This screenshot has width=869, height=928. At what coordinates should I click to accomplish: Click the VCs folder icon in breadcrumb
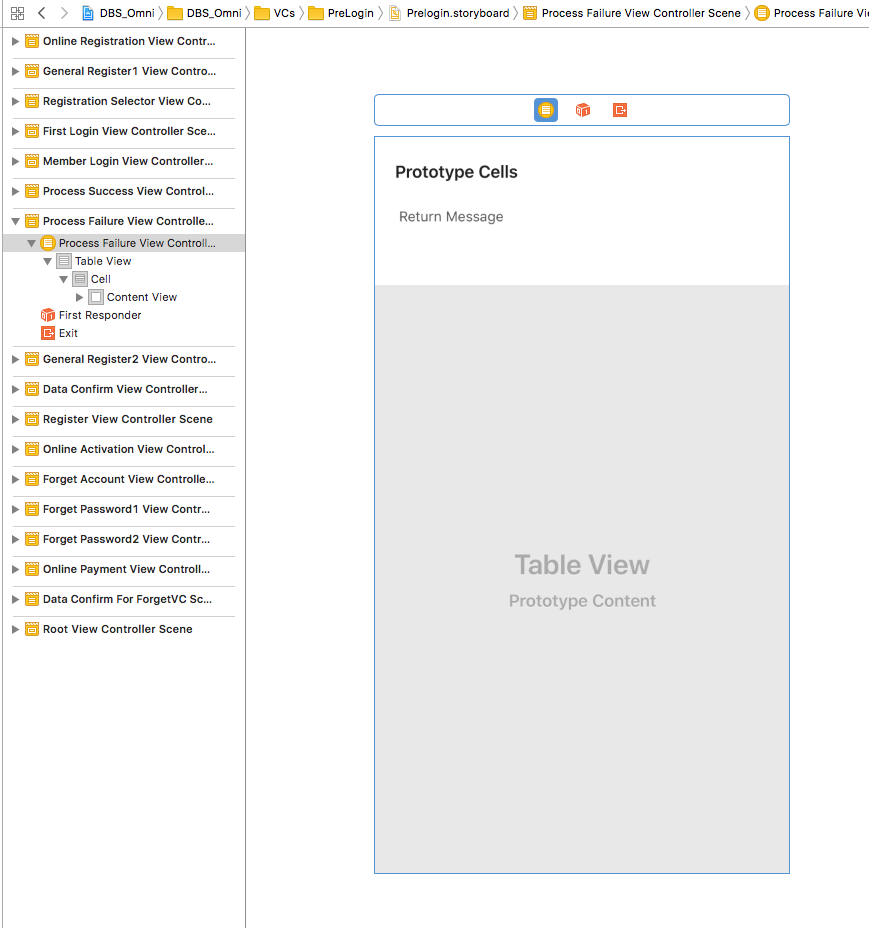tap(262, 13)
